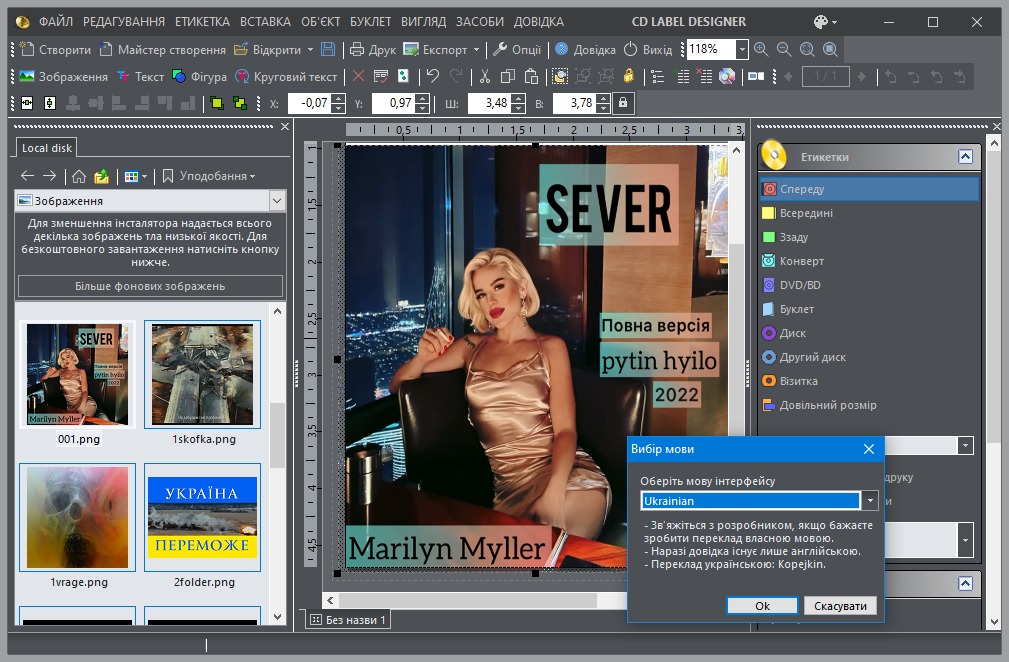Open the Відкрити dropdown arrow
This screenshot has width=1009, height=662.
pyautogui.click(x=310, y=50)
